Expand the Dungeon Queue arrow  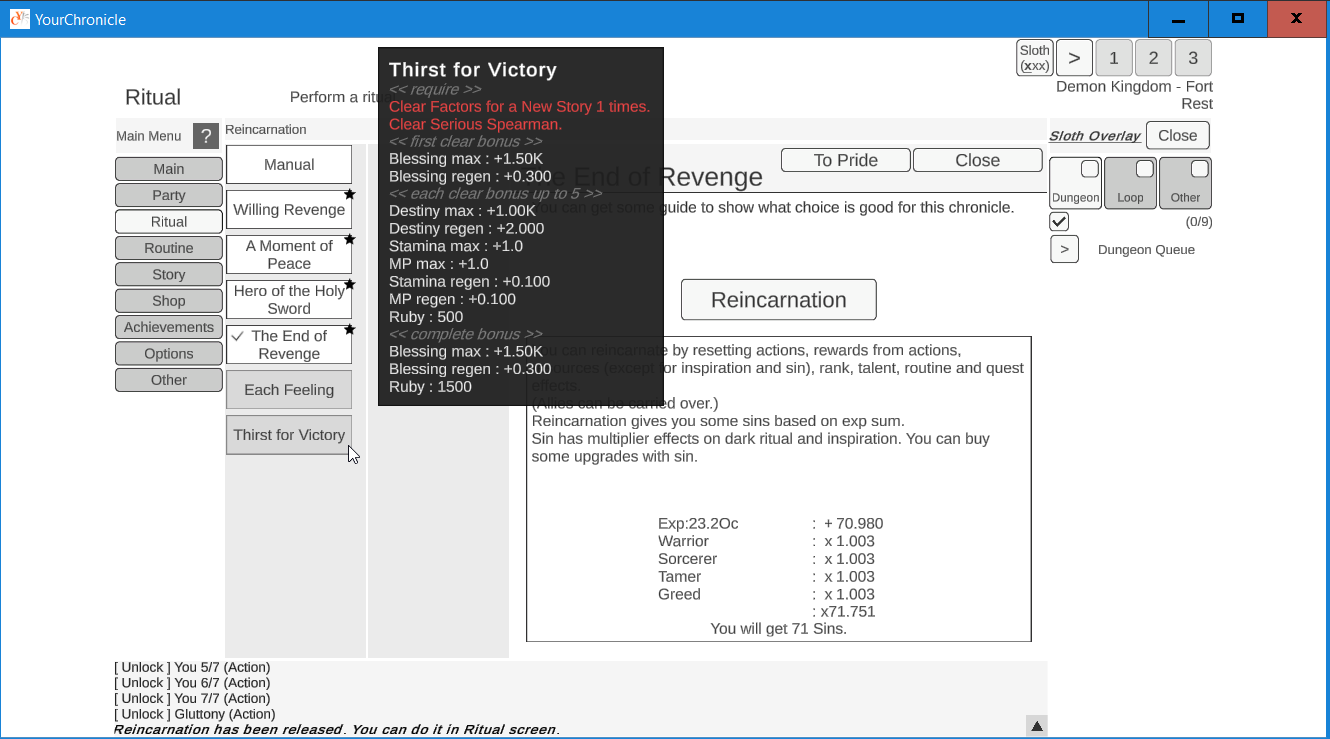[x=1064, y=249]
